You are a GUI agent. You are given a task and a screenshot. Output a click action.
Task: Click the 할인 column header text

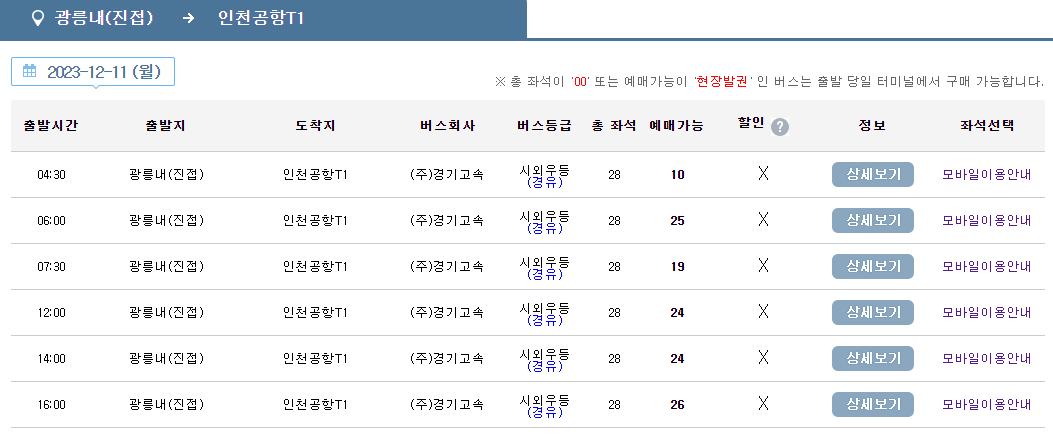click(751, 124)
